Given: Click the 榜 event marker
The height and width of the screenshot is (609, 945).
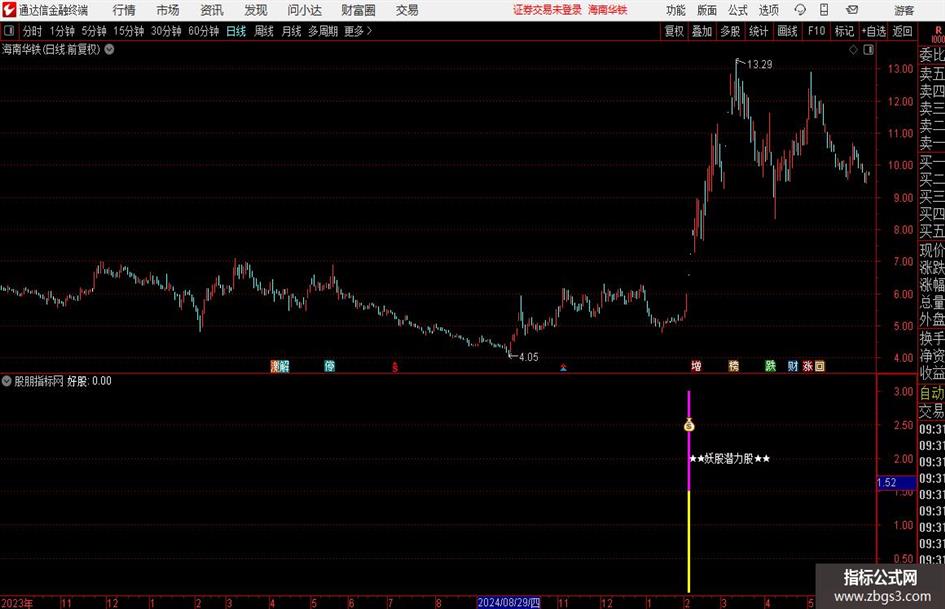Looking at the screenshot, I should pos(733,366).
